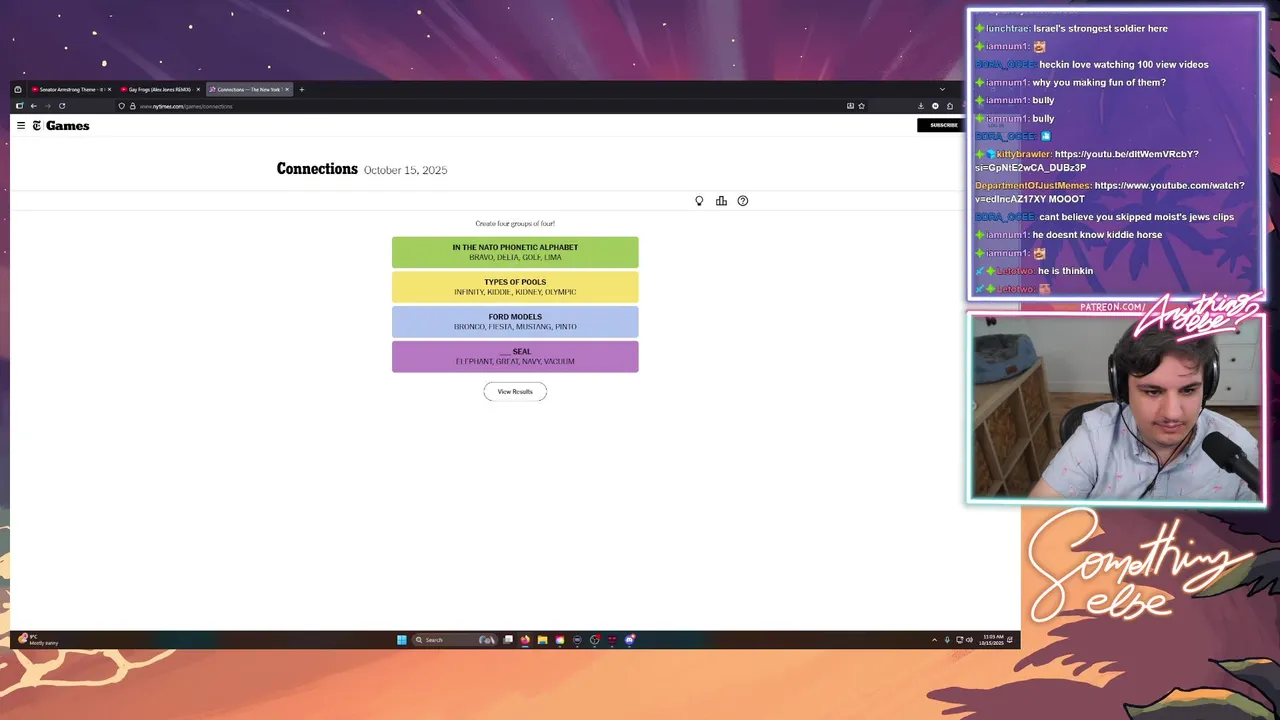The height and width of the screenshot is (720, 1280).
Task: Close the Gay Frogs tab
Action: pyautogui.click(x=198, y=89)
